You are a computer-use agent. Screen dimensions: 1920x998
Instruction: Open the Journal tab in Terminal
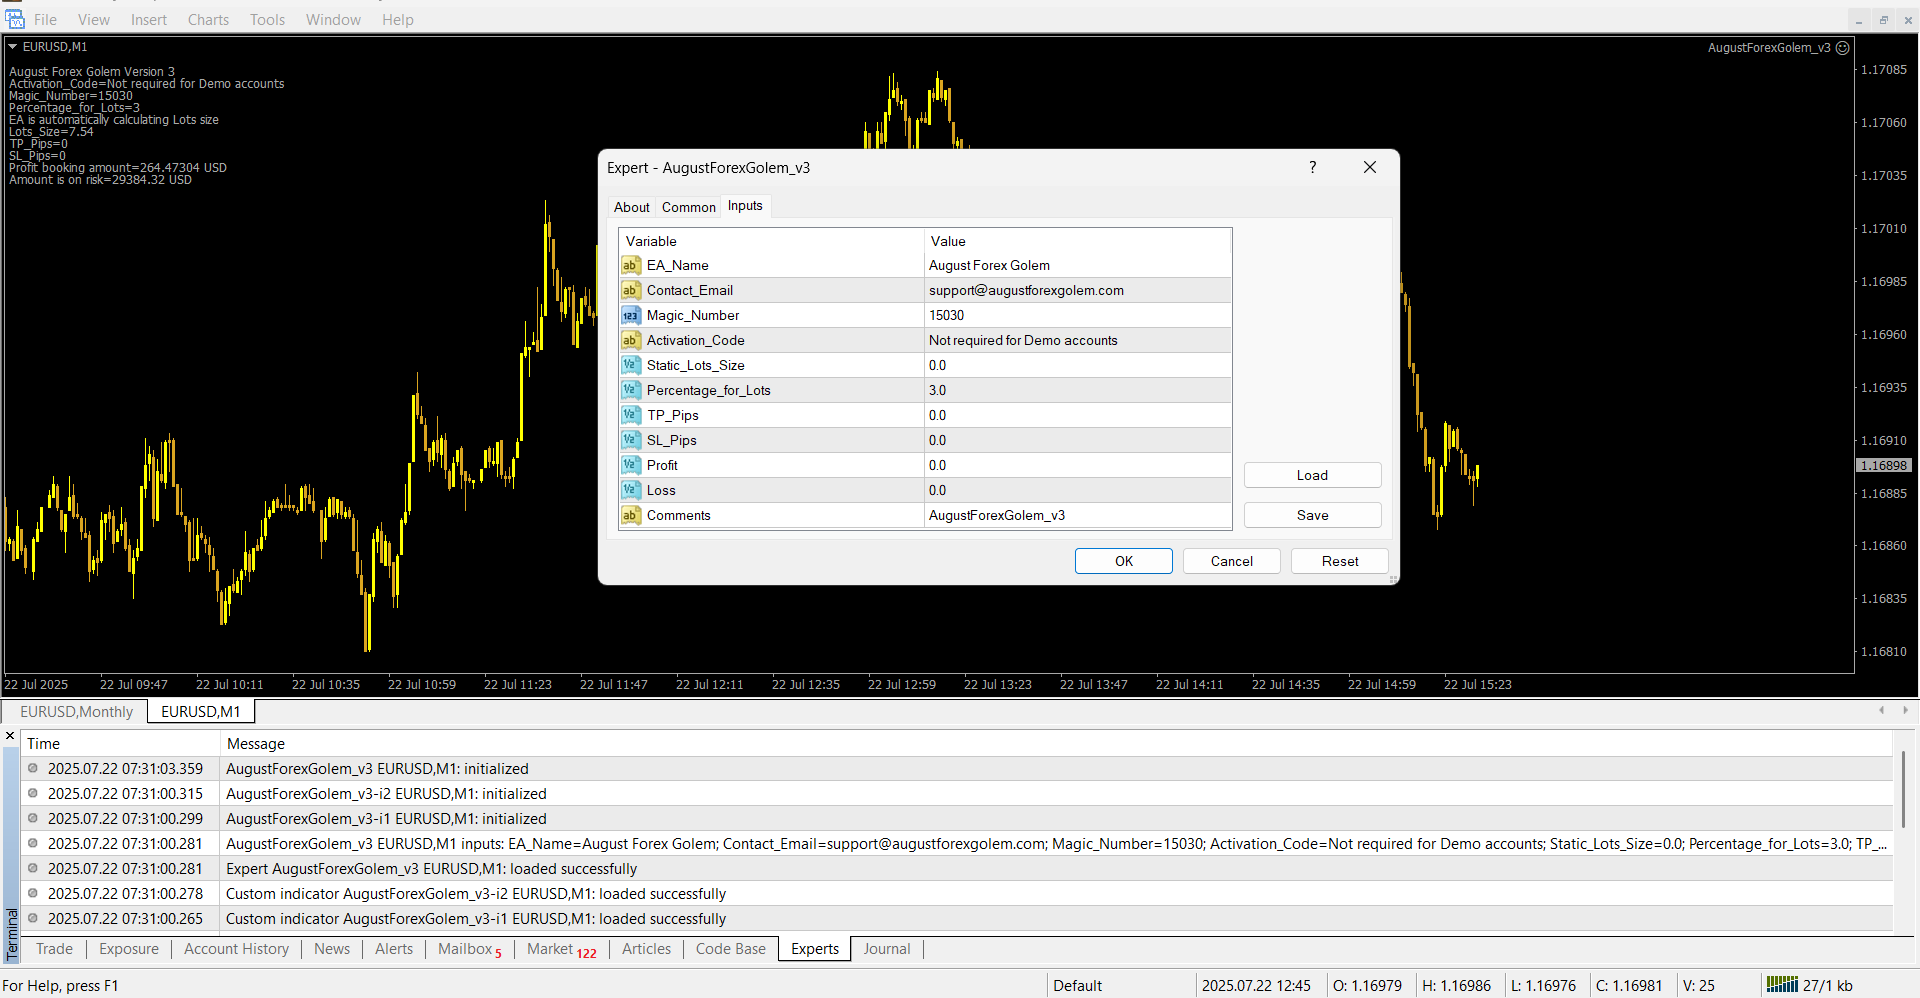[886, 949]
